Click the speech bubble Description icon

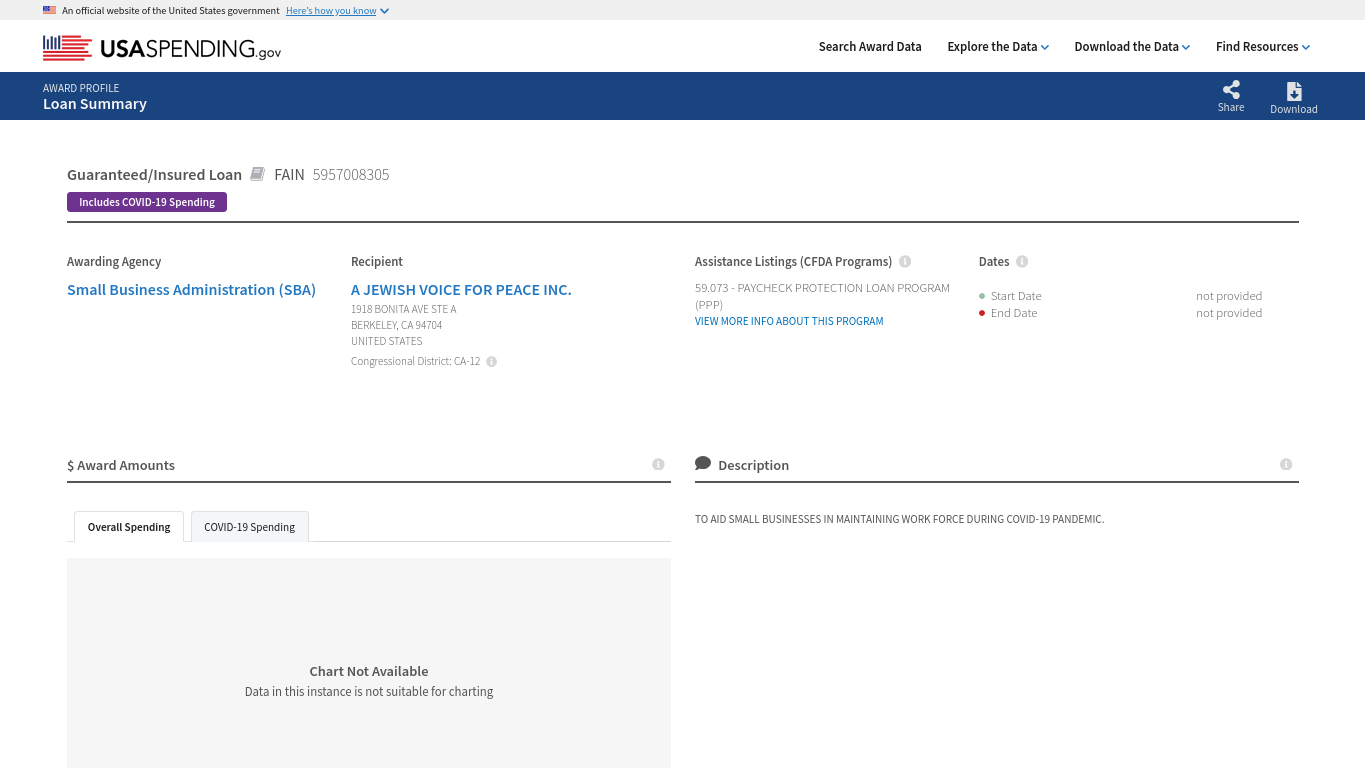703,464
